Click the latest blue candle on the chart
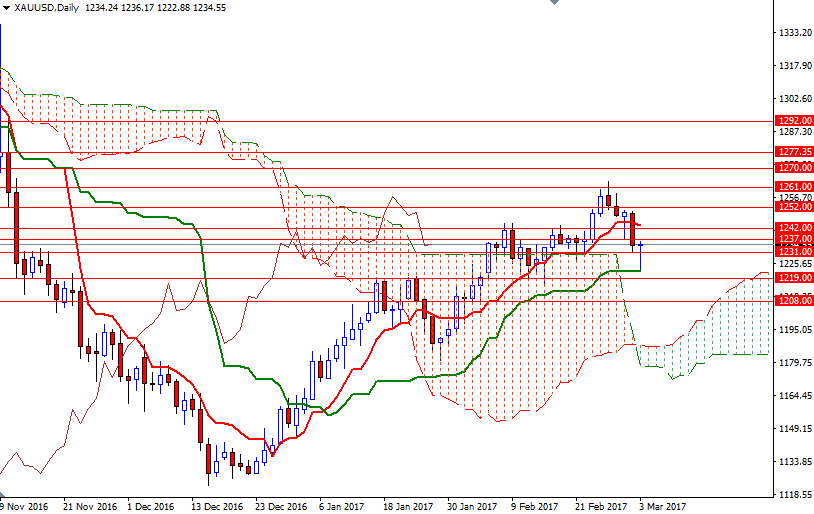 click(x=640, y=246)
